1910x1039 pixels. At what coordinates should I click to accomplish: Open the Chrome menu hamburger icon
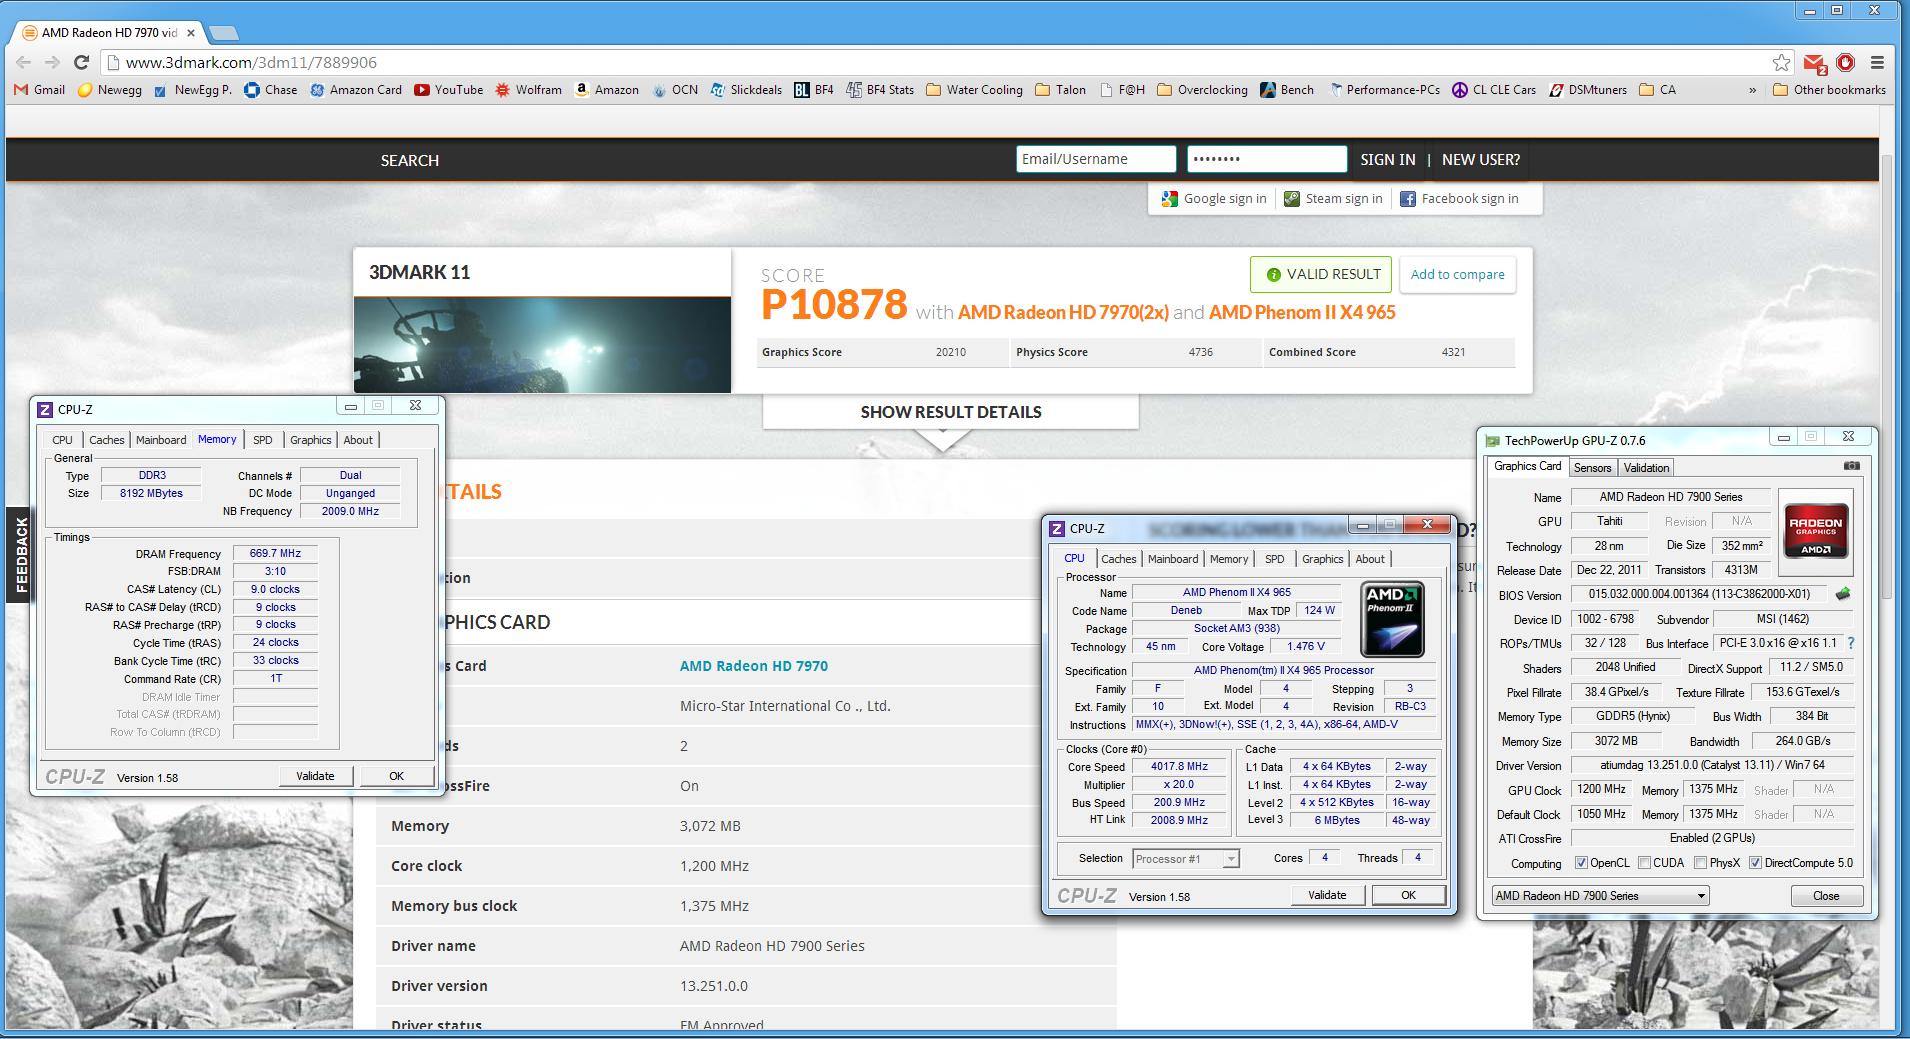pos(1877,62)
